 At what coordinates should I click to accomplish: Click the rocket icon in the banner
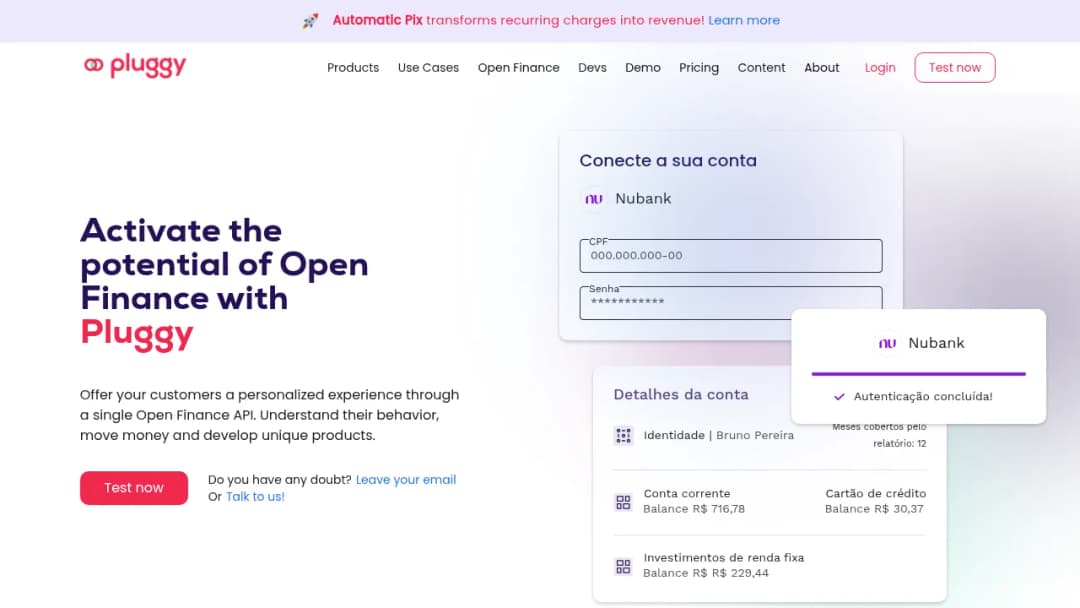311,21
